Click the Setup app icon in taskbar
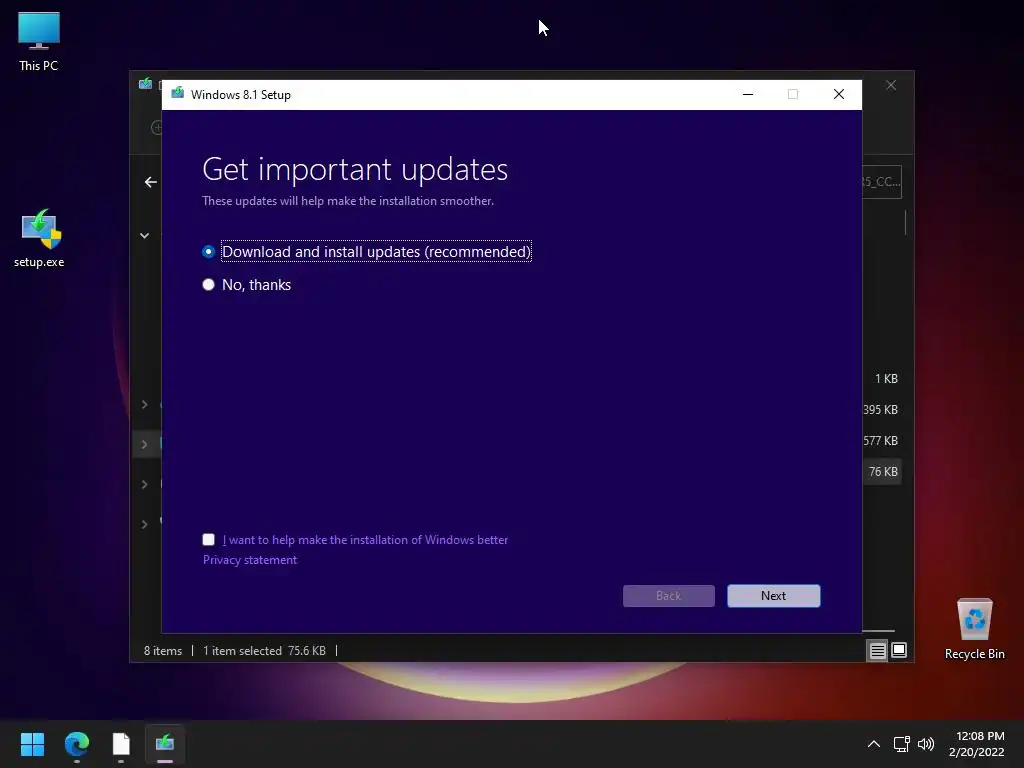 point(165,744)
